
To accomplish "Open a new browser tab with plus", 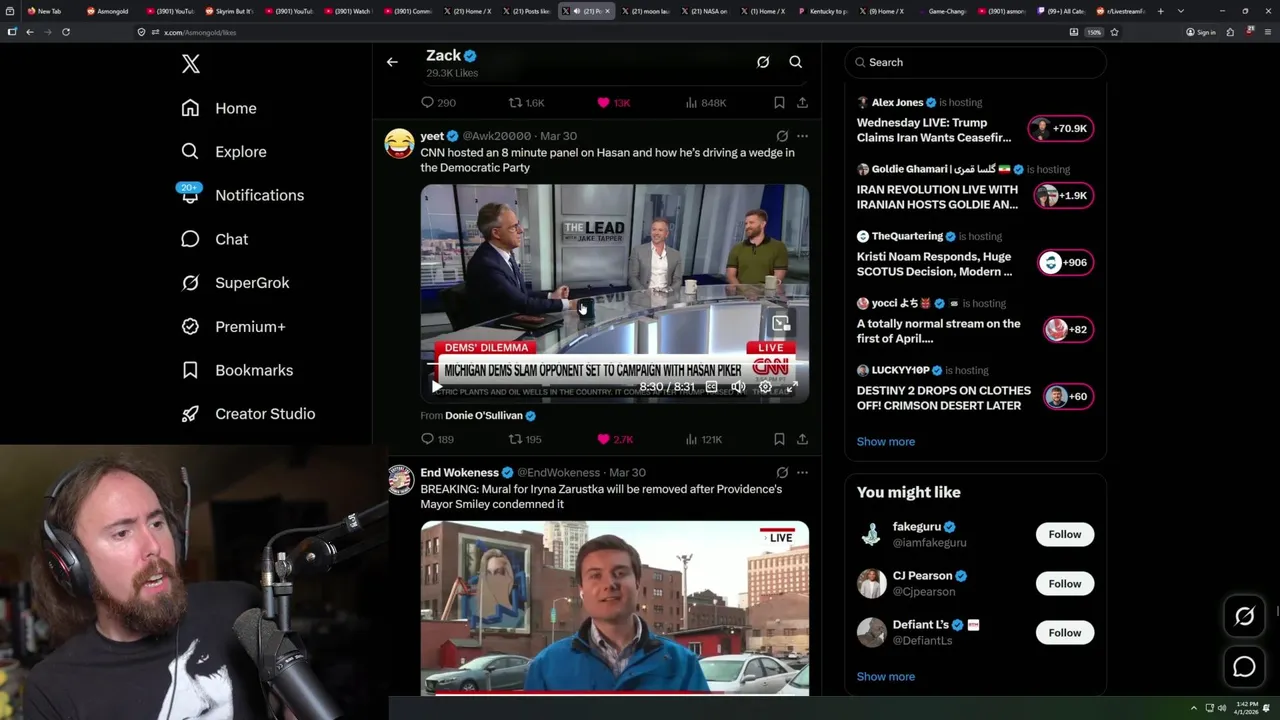I will (1160, 11).
